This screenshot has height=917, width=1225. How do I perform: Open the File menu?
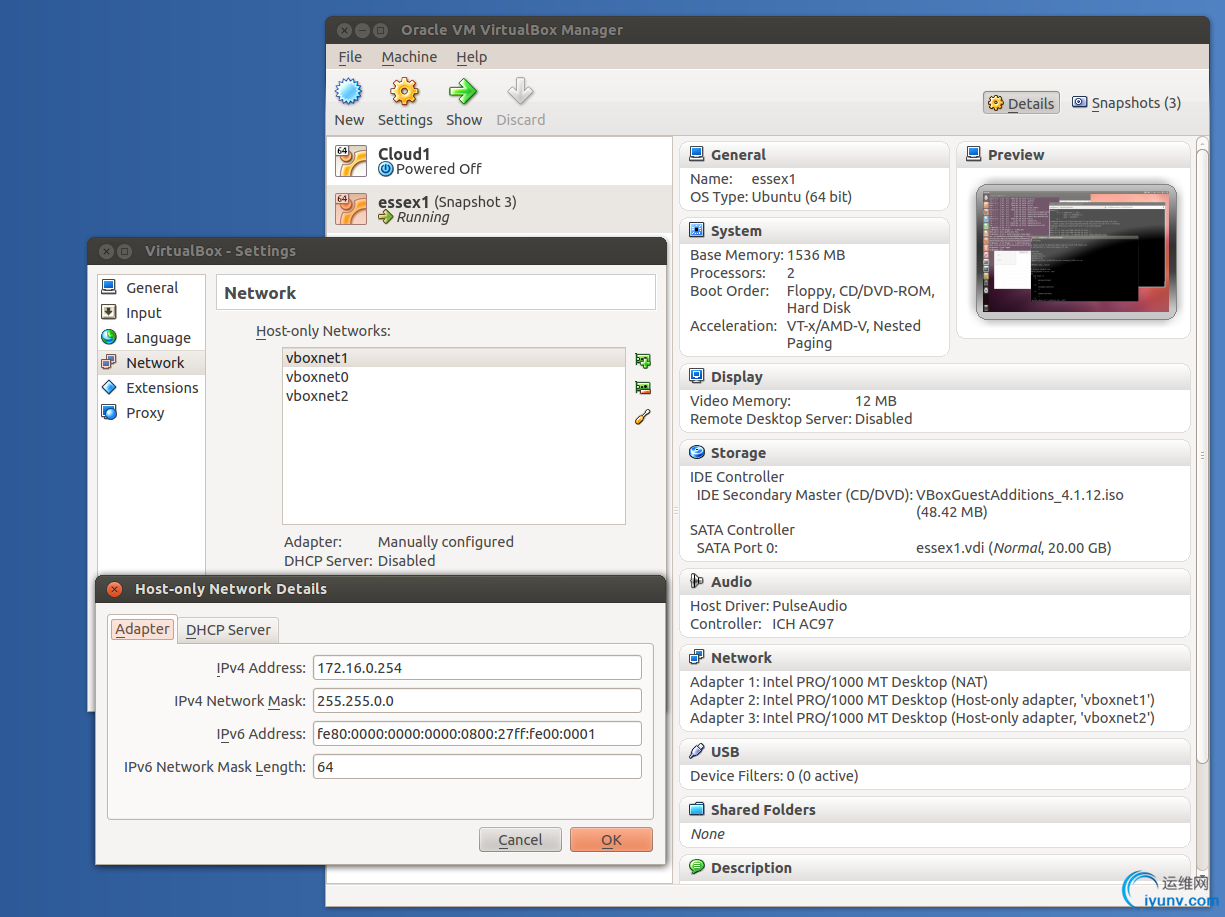click(x=350, y=57)
